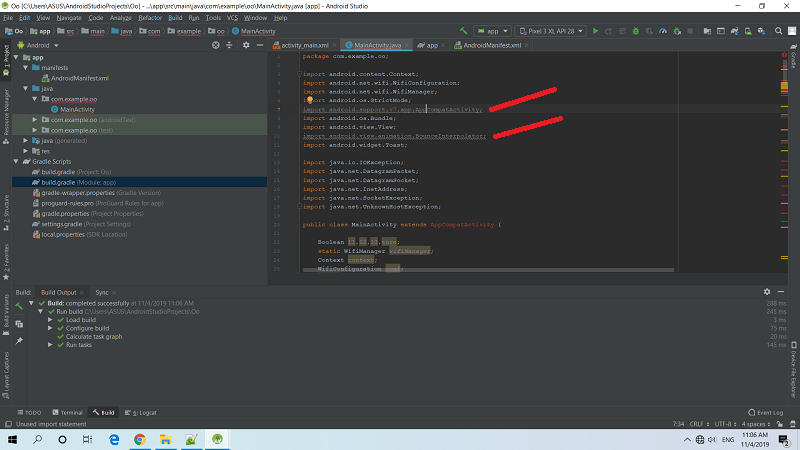This screenshot has height=450, width=800.
Task: Click the build hammer icon in Build panel sidebar
Action: click(x=19, y=307)
